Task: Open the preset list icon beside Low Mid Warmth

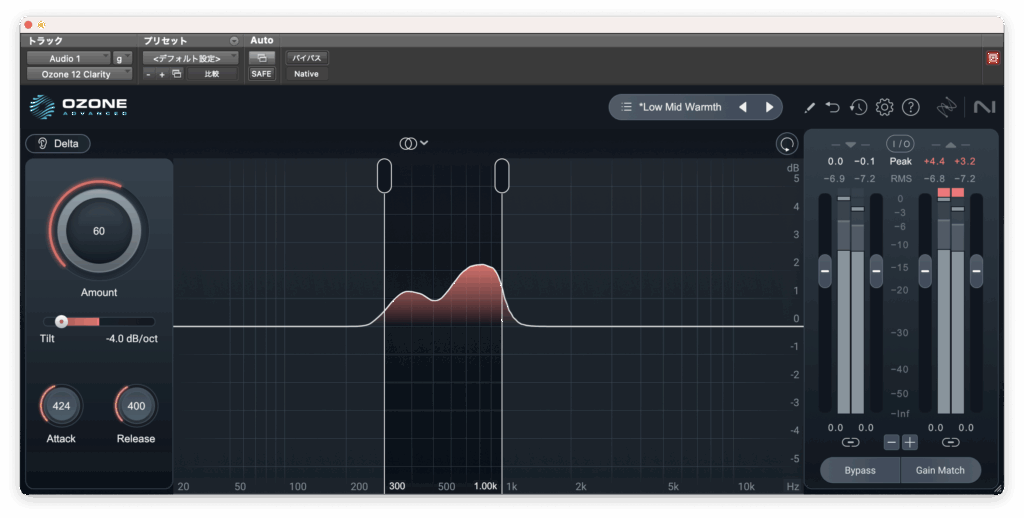Action: point(626,107)
